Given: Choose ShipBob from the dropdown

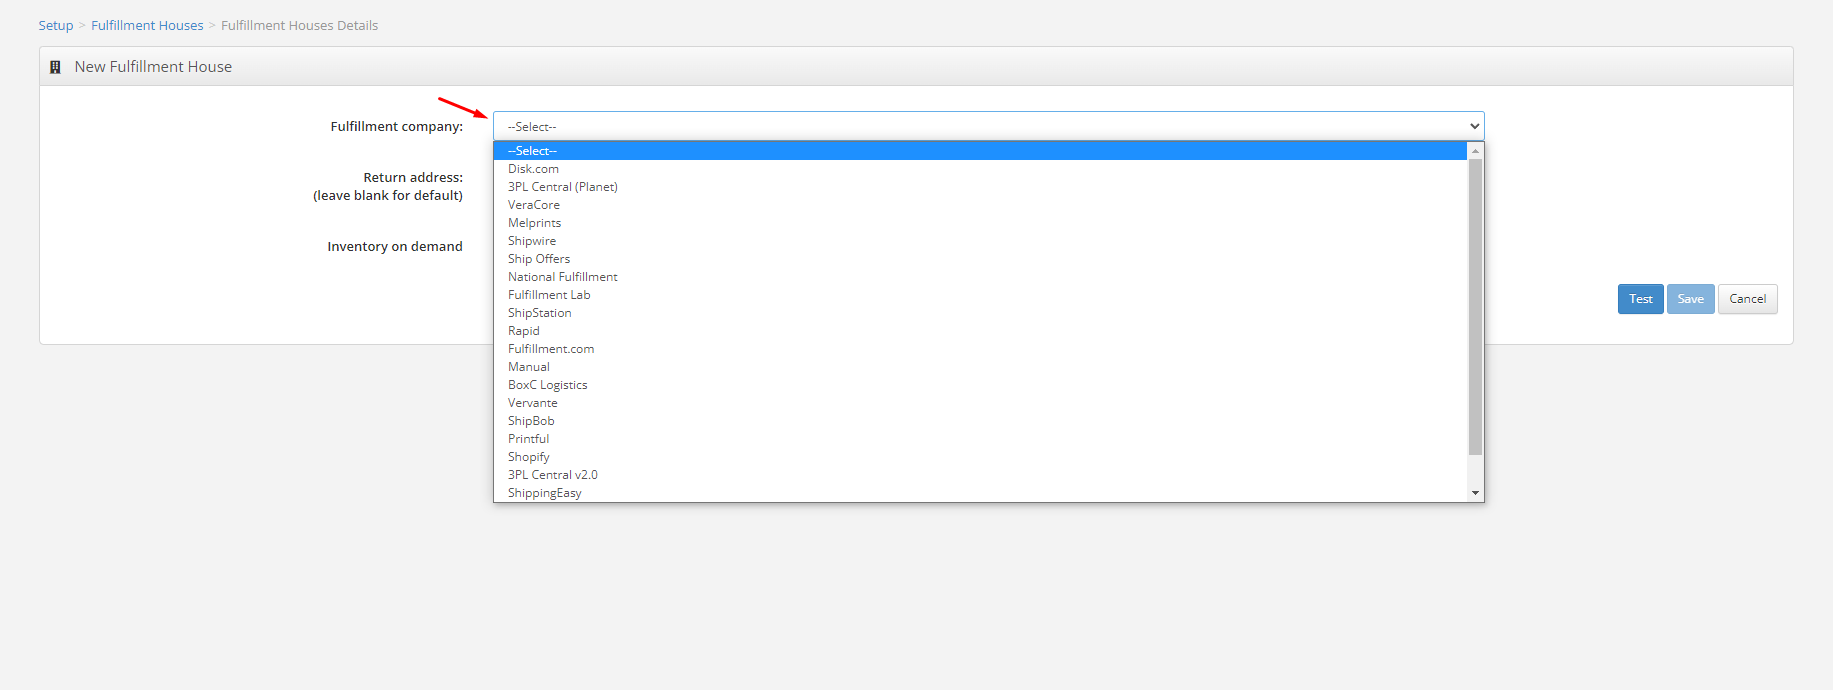Looking at the screenshot, I should (980, 421).
